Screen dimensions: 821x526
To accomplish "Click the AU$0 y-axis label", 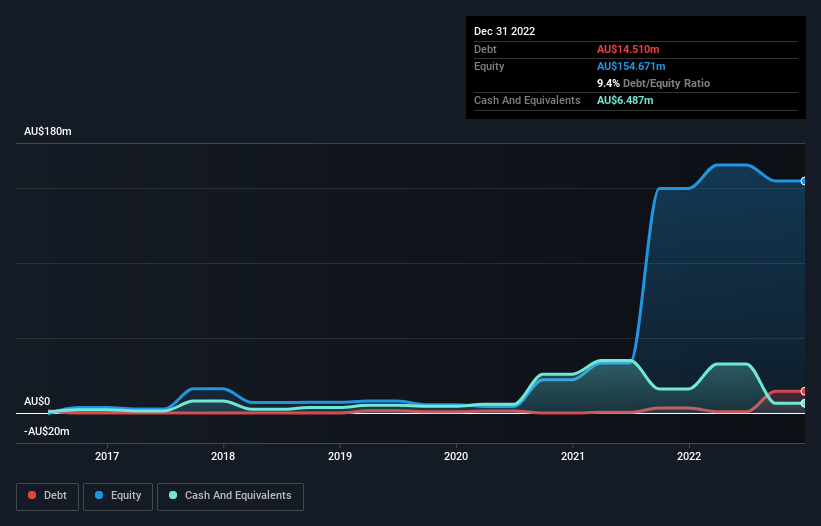I will coord(37,401).
